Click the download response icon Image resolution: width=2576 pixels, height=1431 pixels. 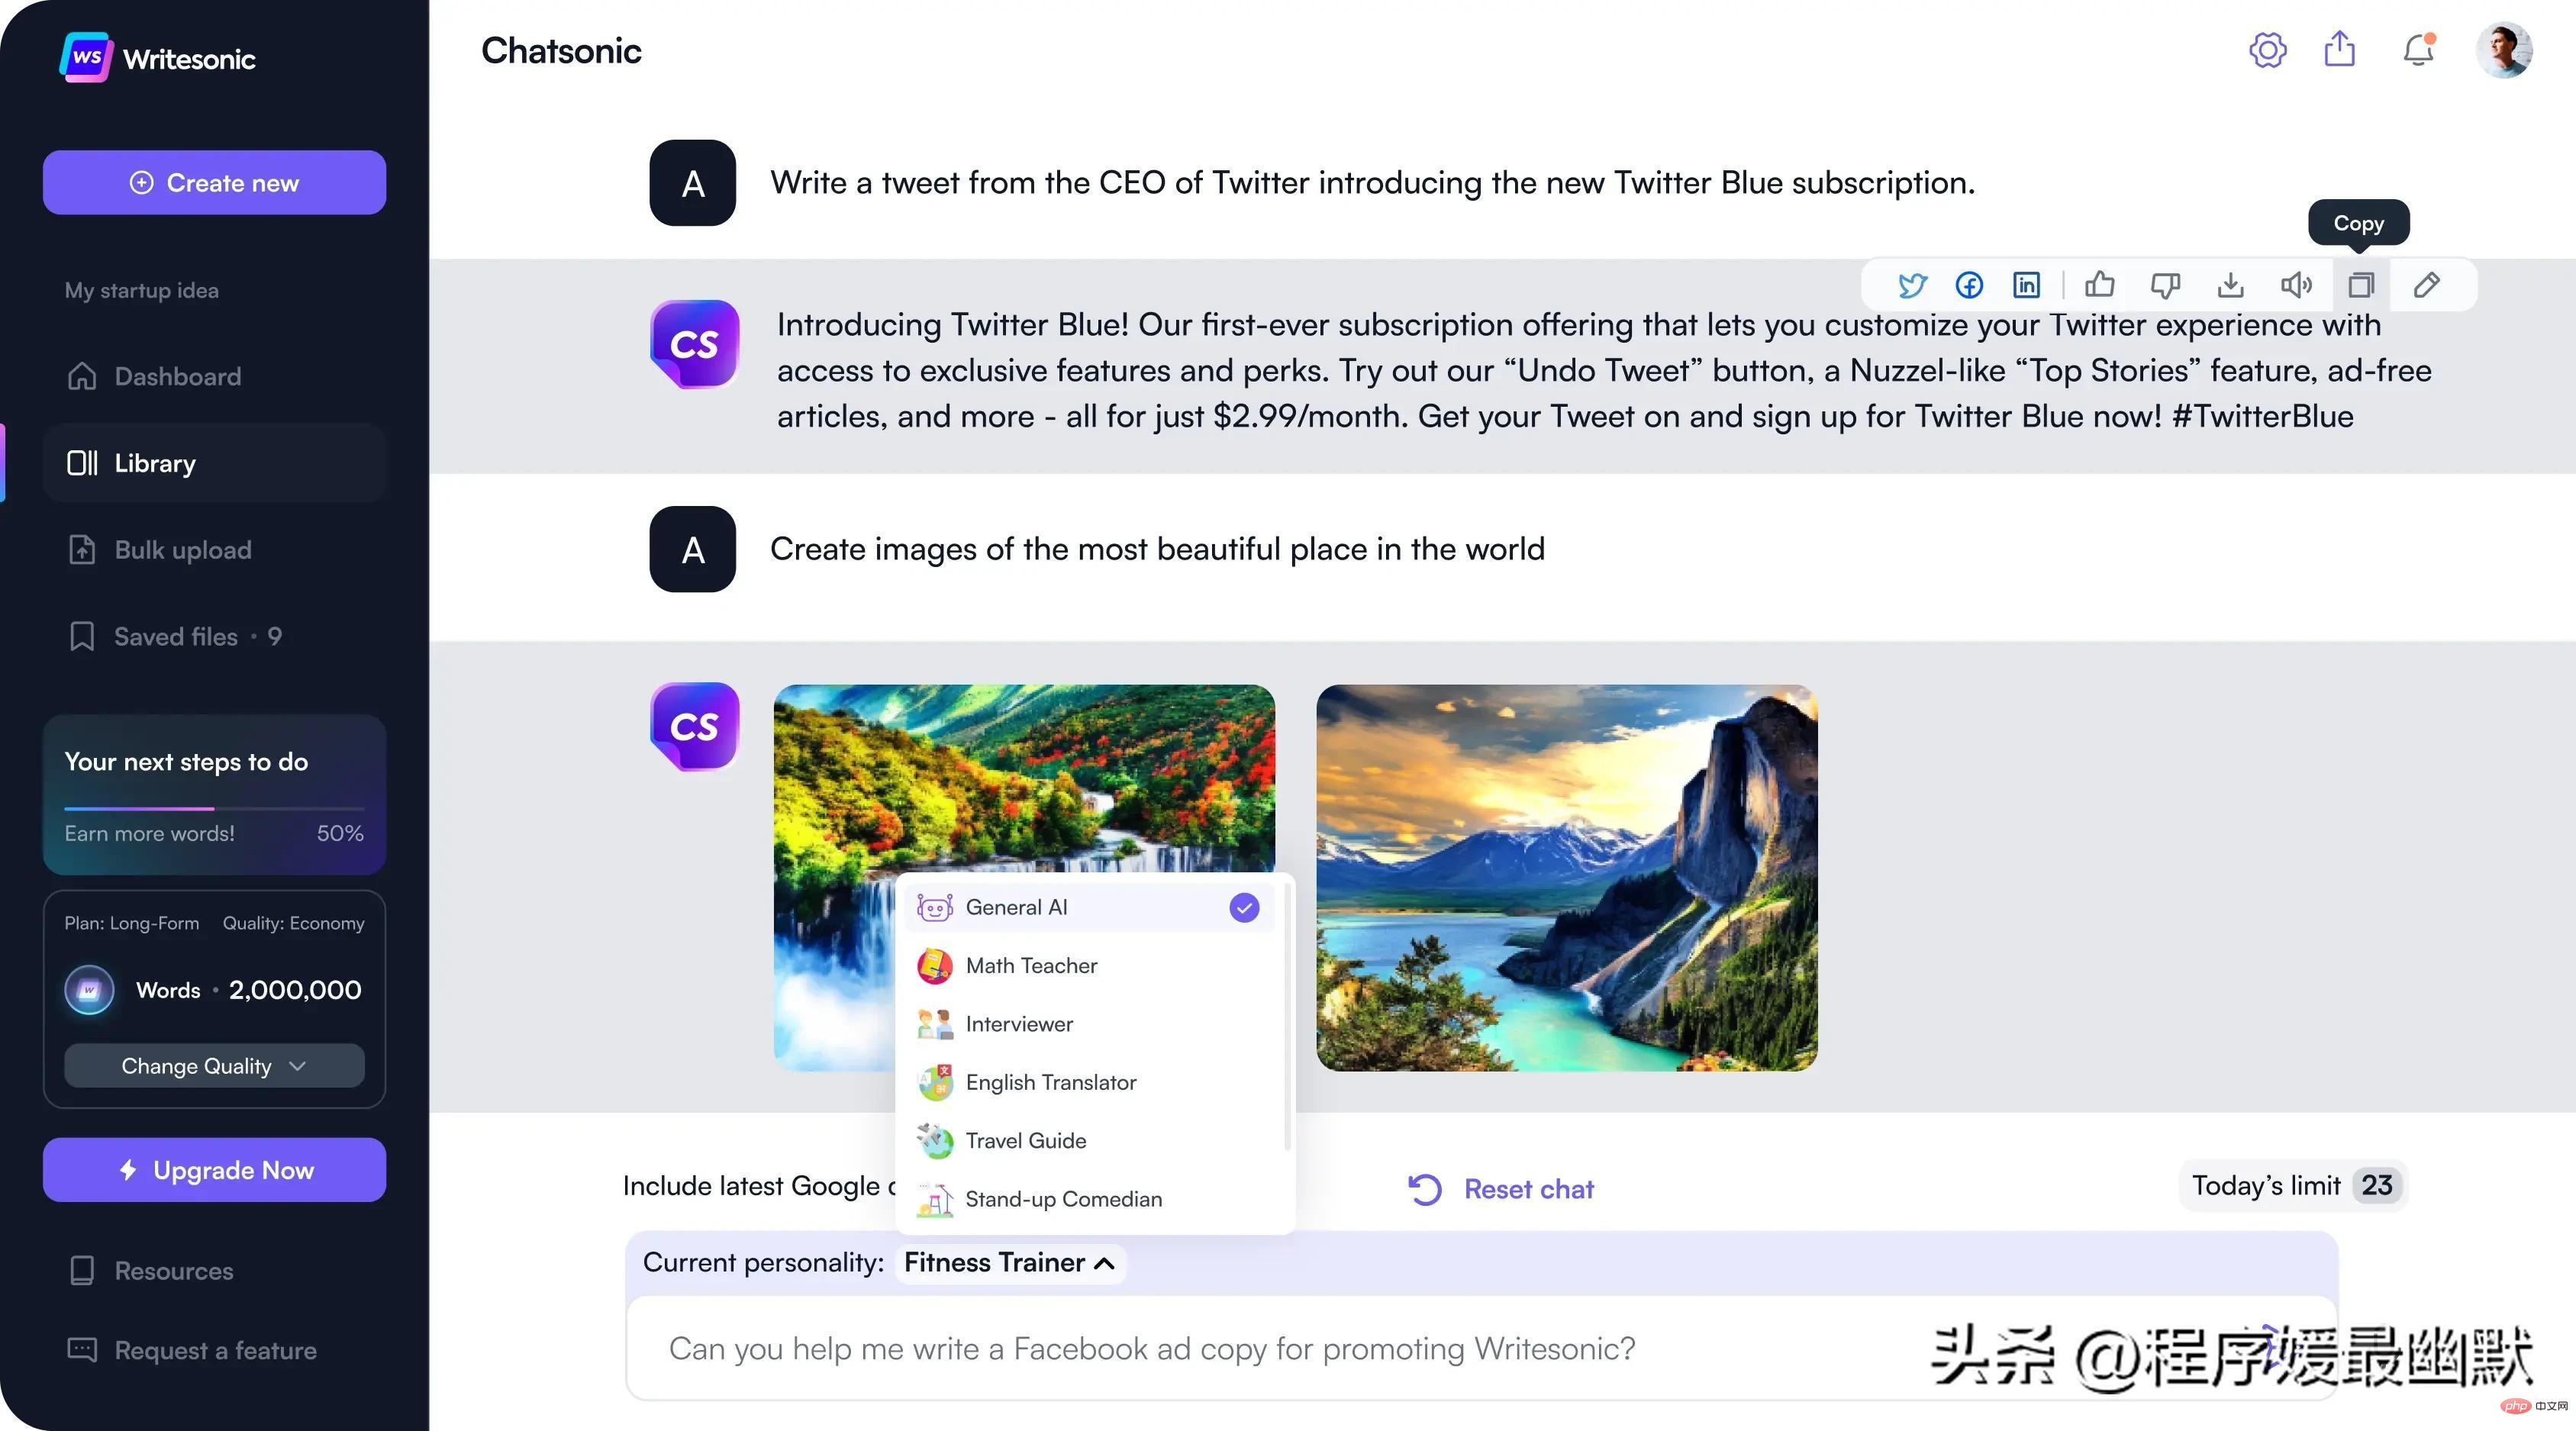pyautogui.click(x=2227, y=284)
